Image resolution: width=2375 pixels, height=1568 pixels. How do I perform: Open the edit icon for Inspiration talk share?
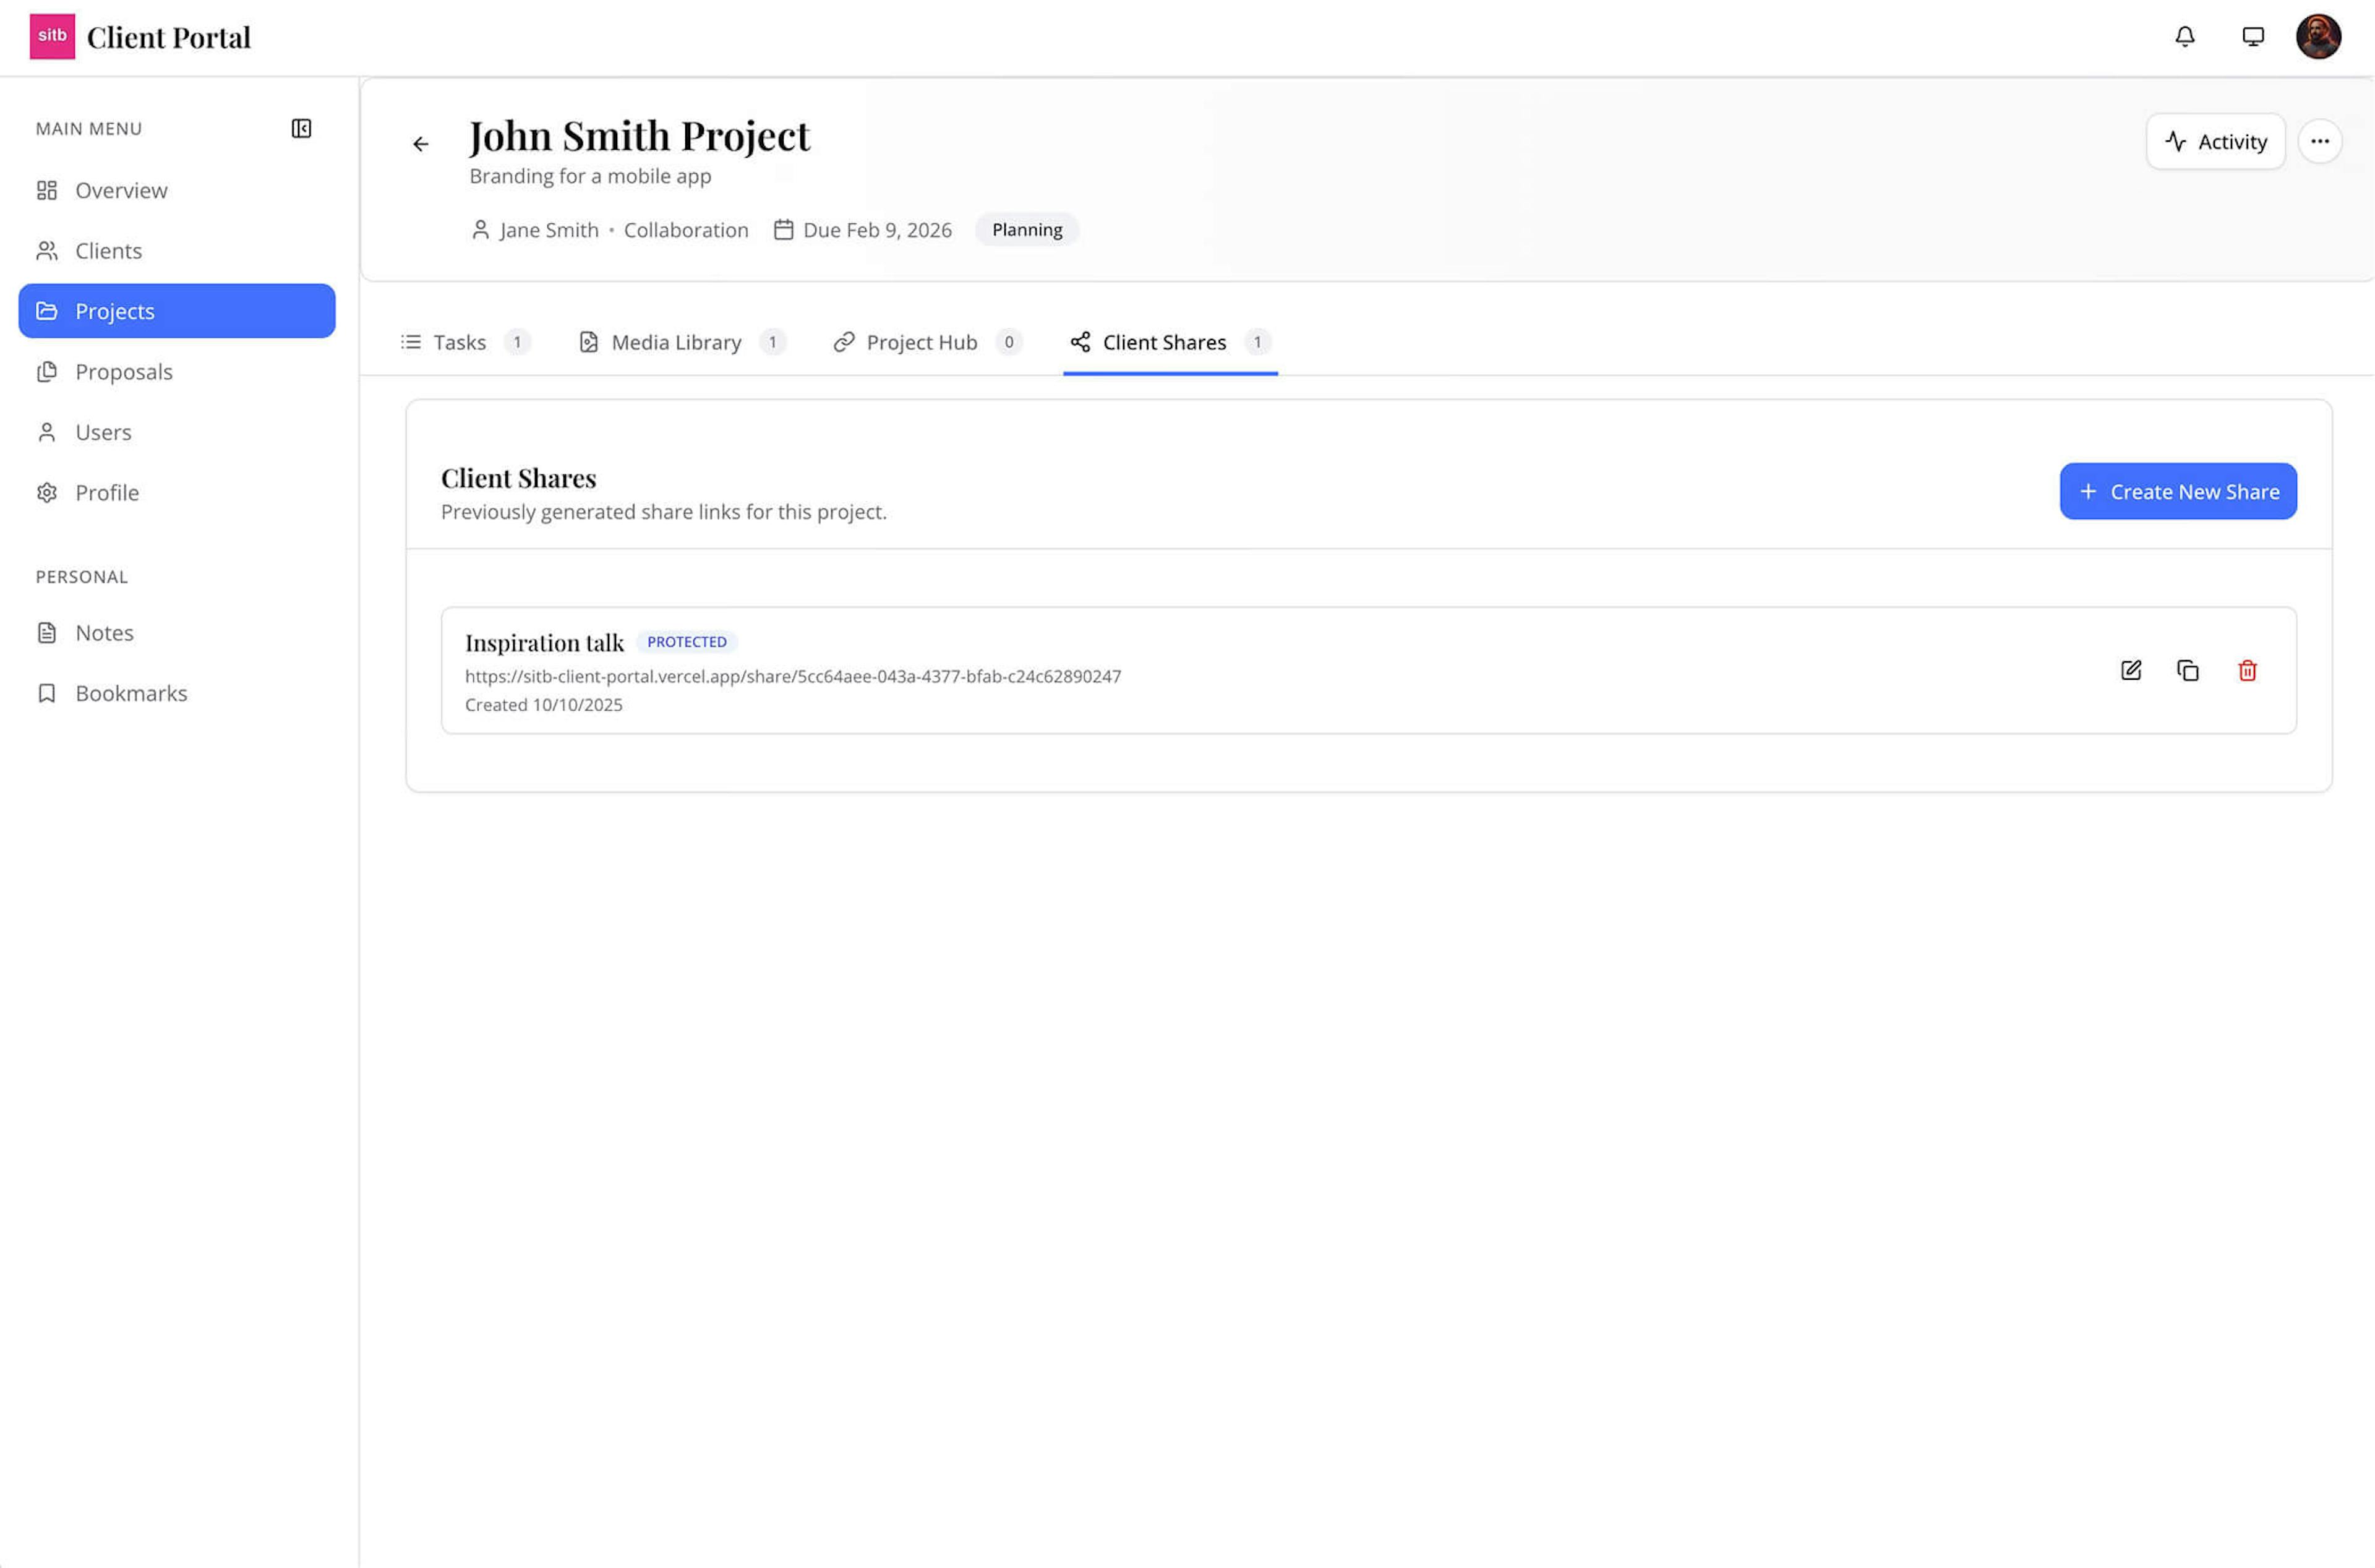pyautogui.click(x=2130, y=671)
